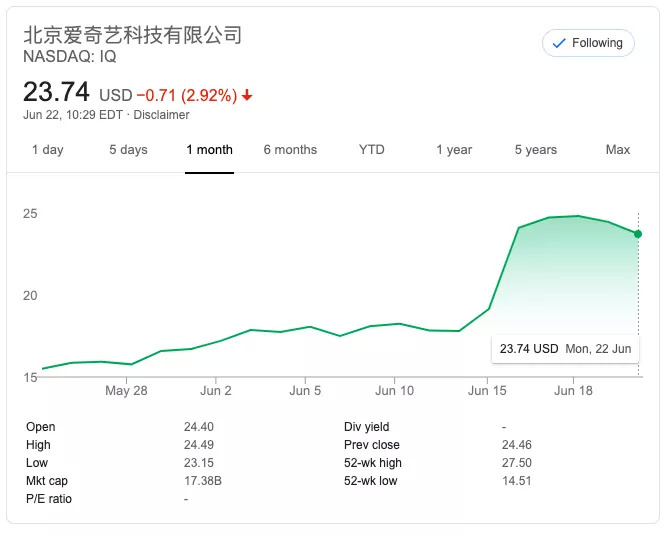Open the 5 years chart view
668x536 pixels.
535,150
